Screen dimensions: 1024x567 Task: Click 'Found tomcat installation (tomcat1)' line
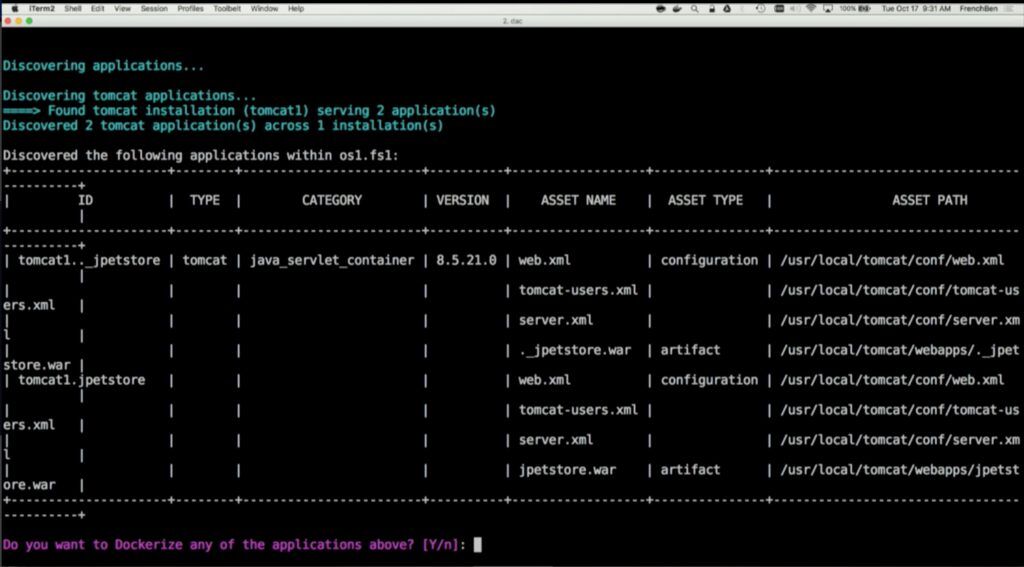(x=249, y=111)
